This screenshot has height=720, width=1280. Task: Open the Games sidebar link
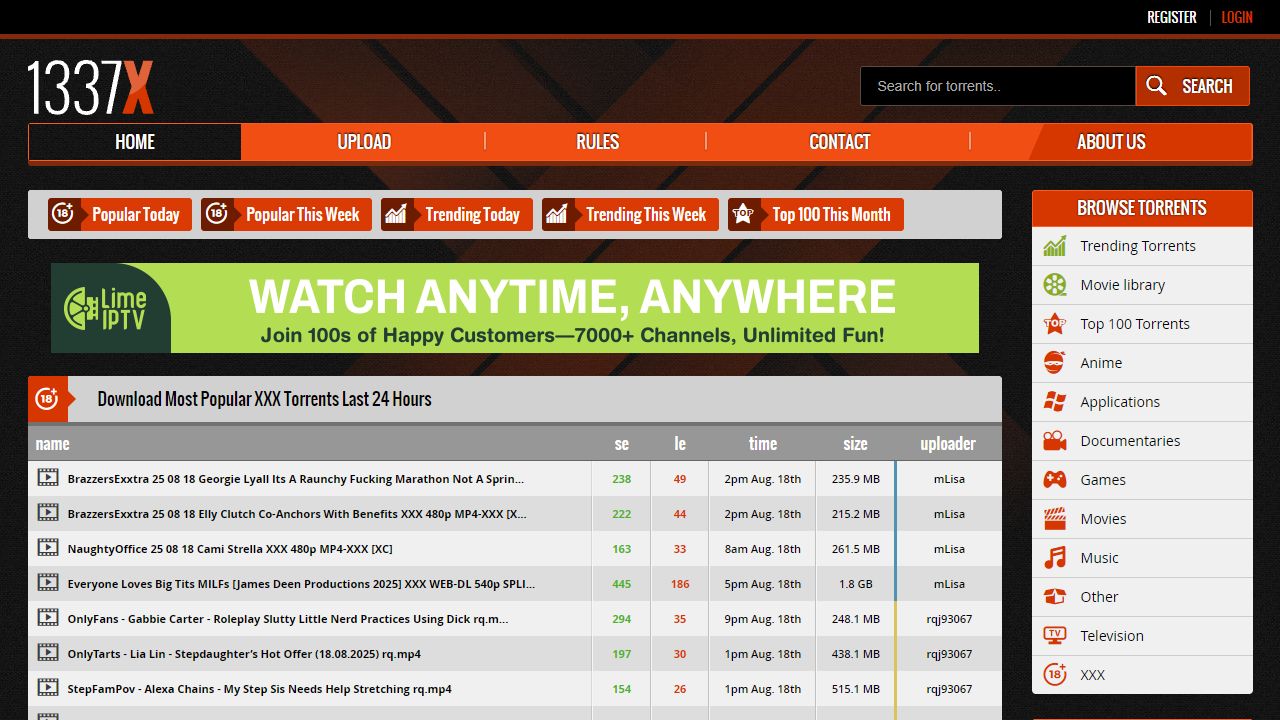coord(1103,480)
